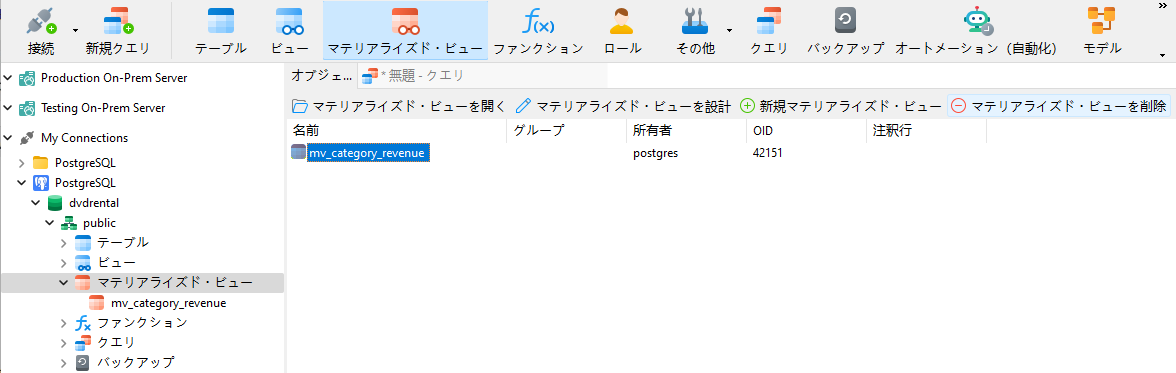Click マテリアライズド・ビューを開く button
1176x373 pixels.
(x=399, y=106)
